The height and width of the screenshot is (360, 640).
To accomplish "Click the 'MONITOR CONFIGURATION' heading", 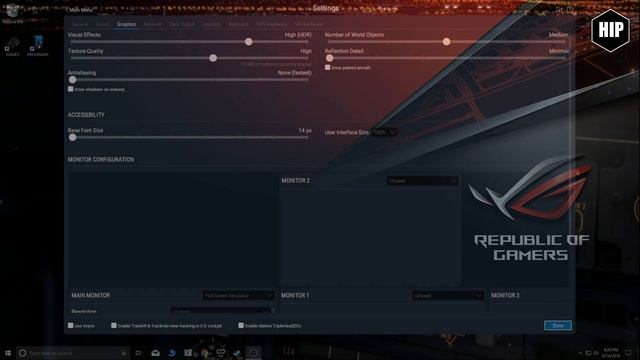I will (101, 159).
